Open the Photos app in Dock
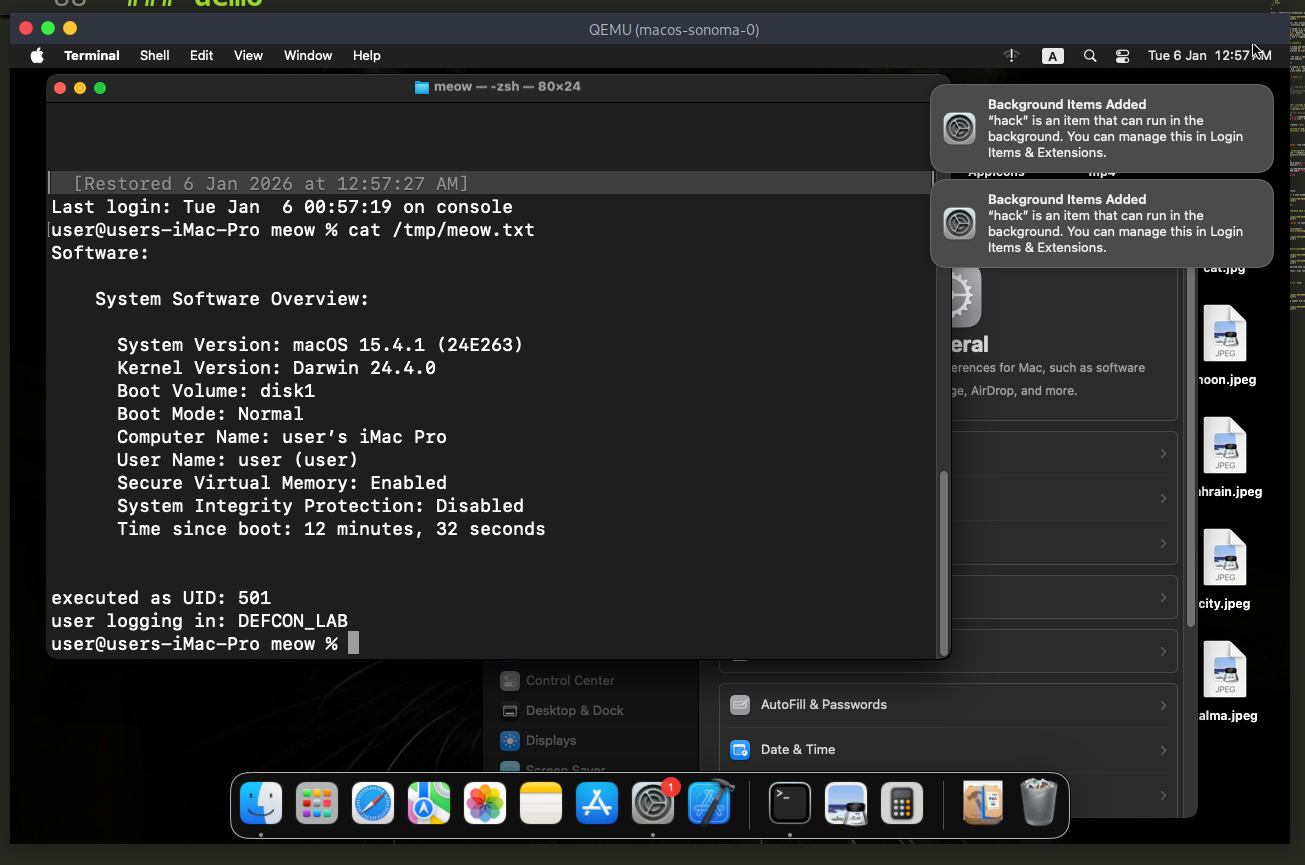This screenshot has height=865, width=1305. pyautogui.click(x=485, y=804)
